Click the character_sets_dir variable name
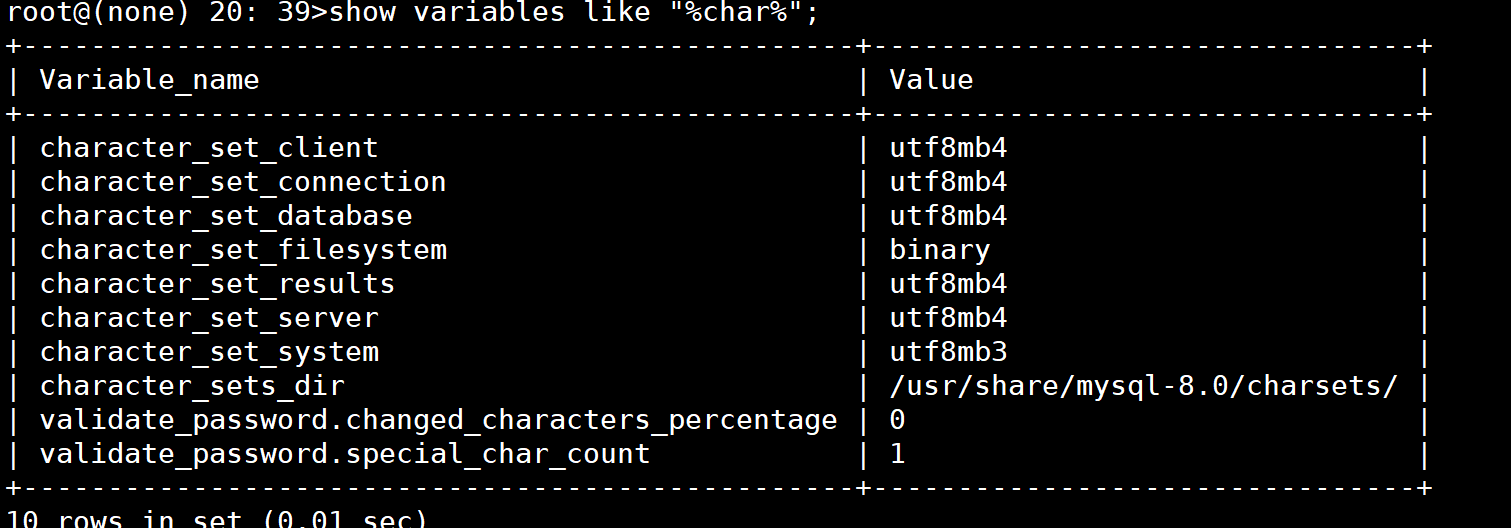Viewport: 1511px width, 528px height. click(192, 386)
